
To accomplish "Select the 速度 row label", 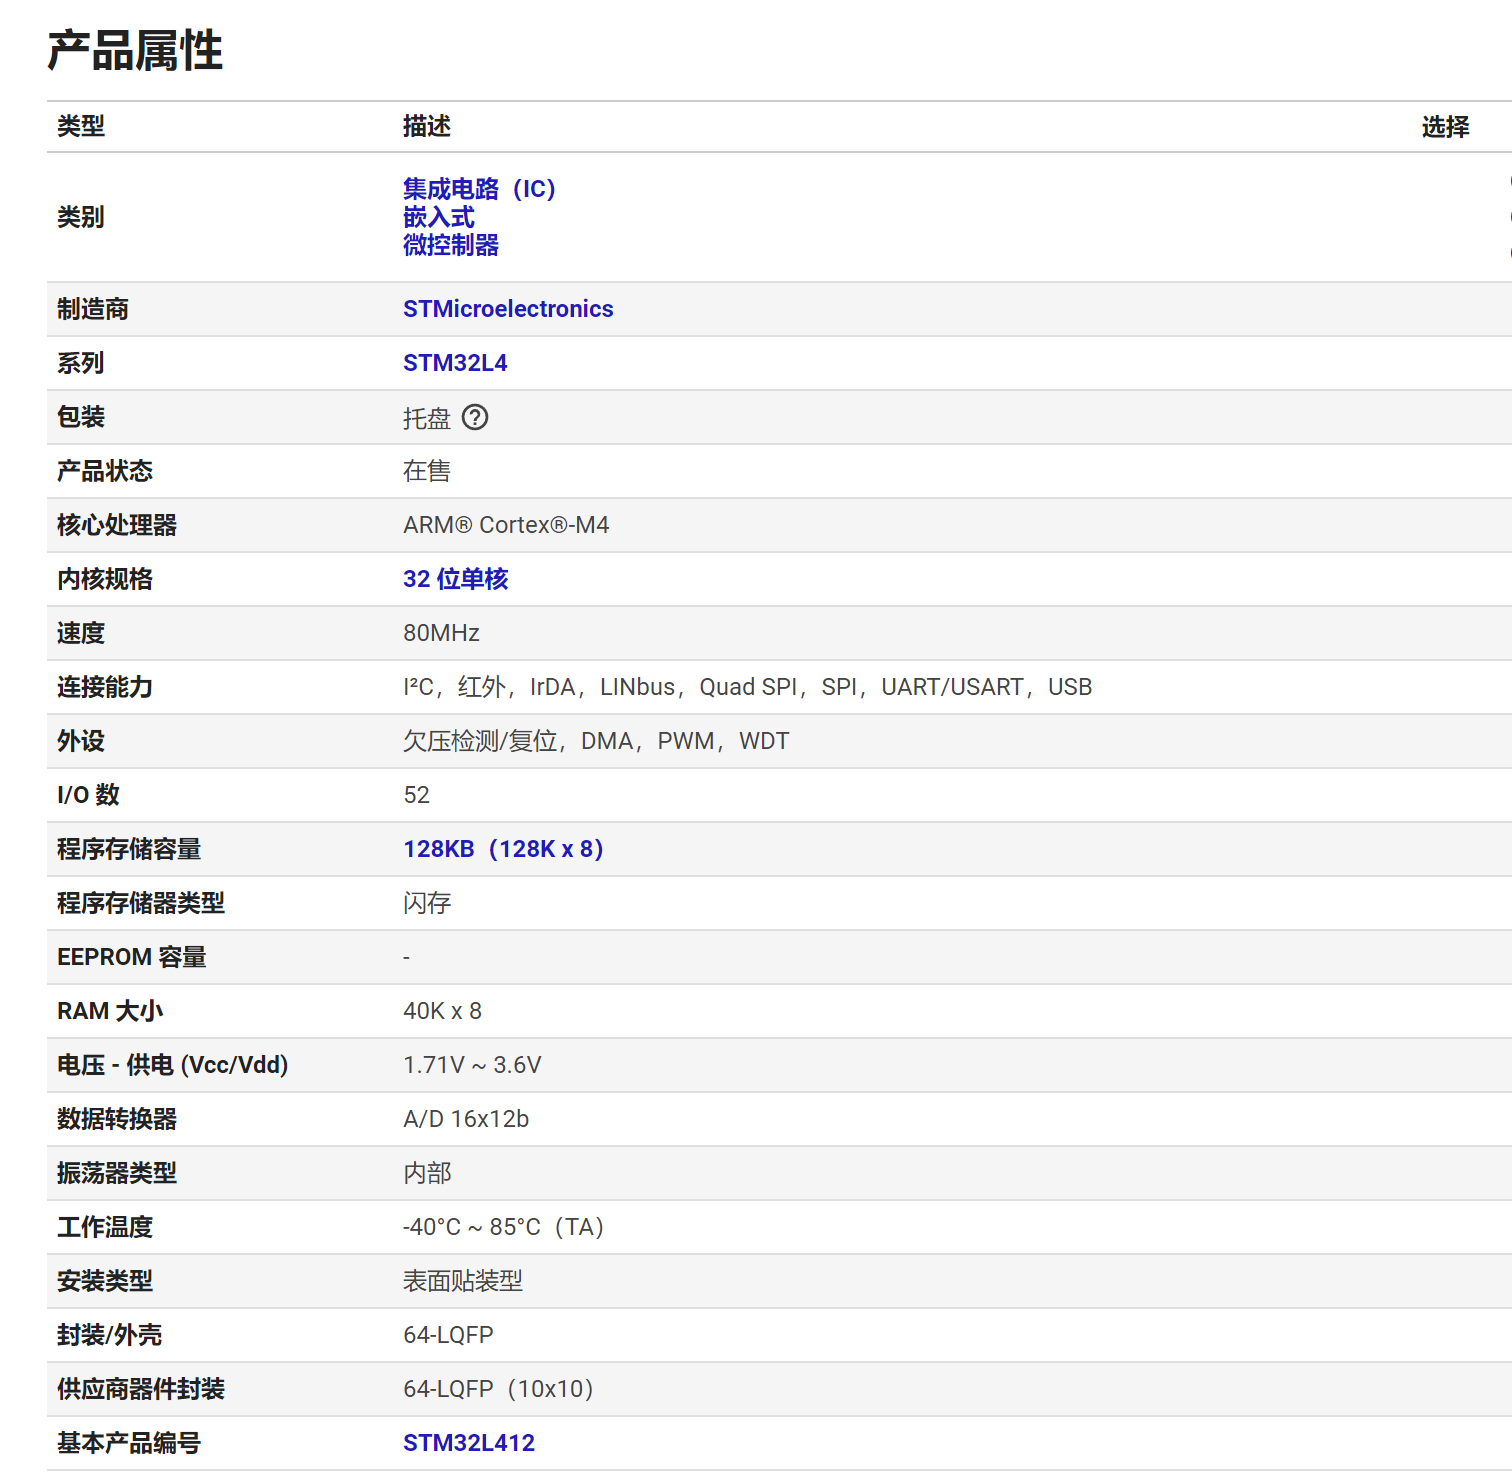I will [x=81, y=633].
